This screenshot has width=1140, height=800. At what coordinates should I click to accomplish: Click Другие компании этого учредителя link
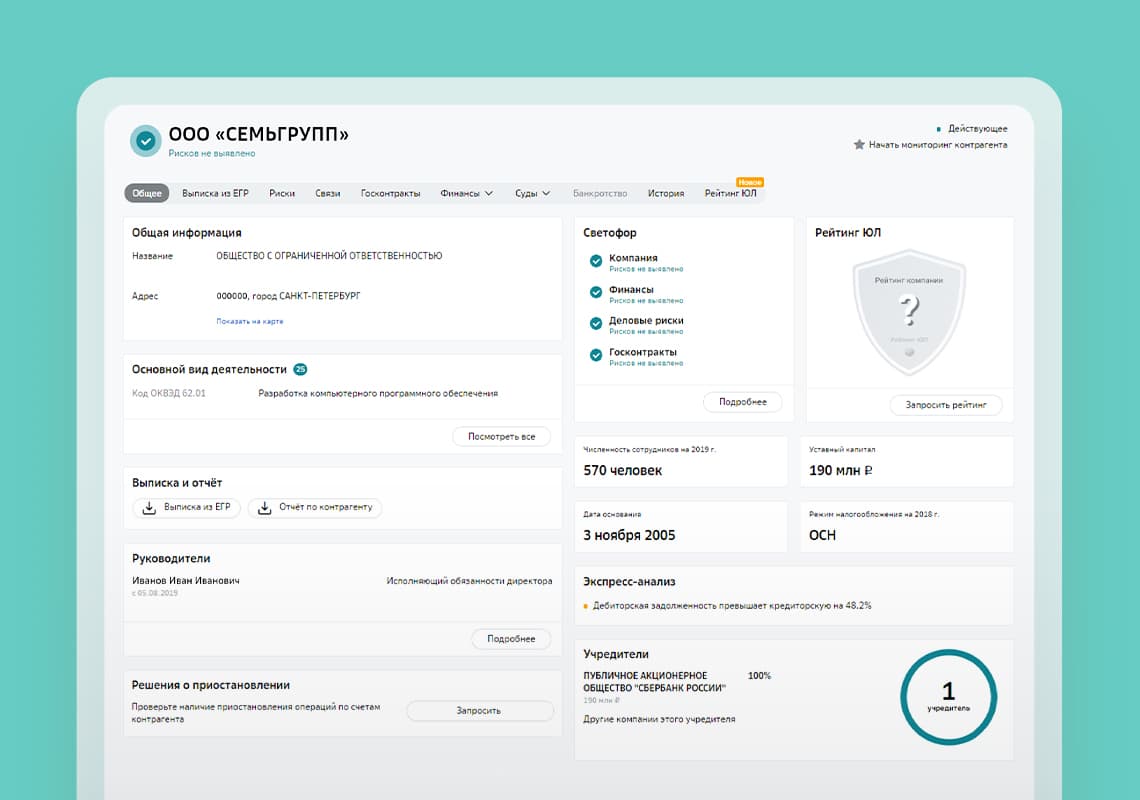tap(659, 719)
